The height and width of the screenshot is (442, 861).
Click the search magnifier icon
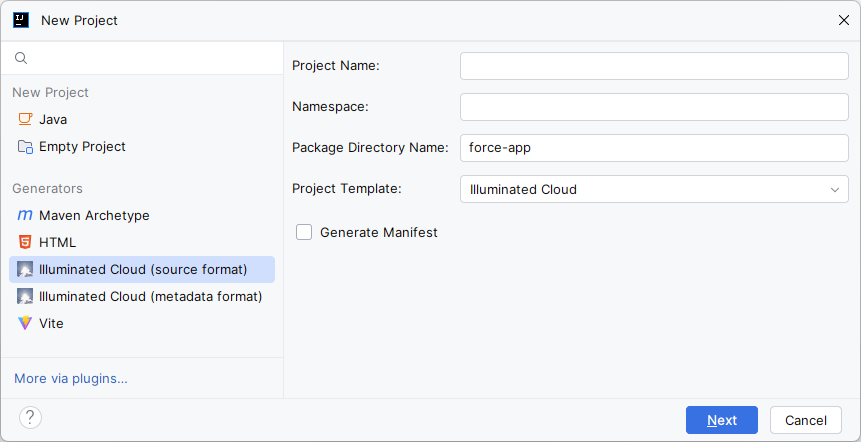tap(21, 58)
